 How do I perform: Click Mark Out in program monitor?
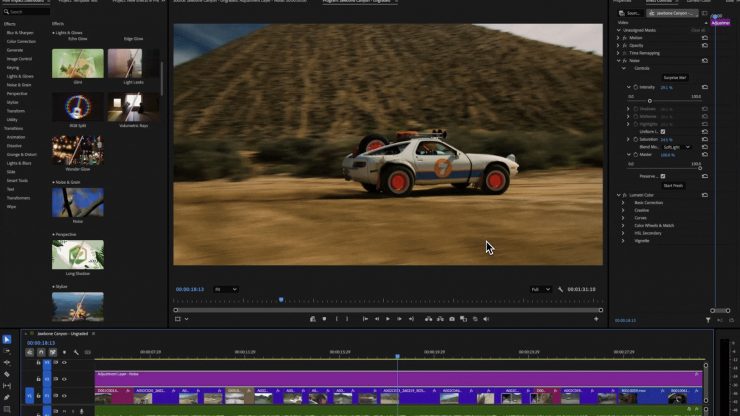pos(347,319)
